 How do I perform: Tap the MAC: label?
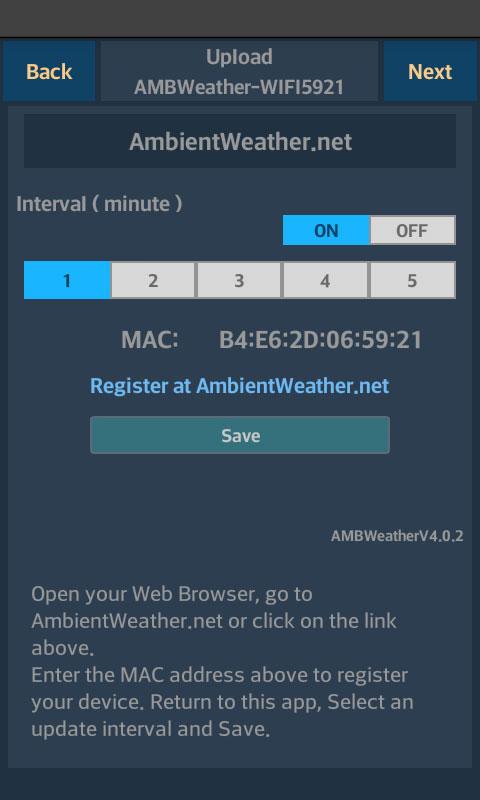click(x=150, y=340)
